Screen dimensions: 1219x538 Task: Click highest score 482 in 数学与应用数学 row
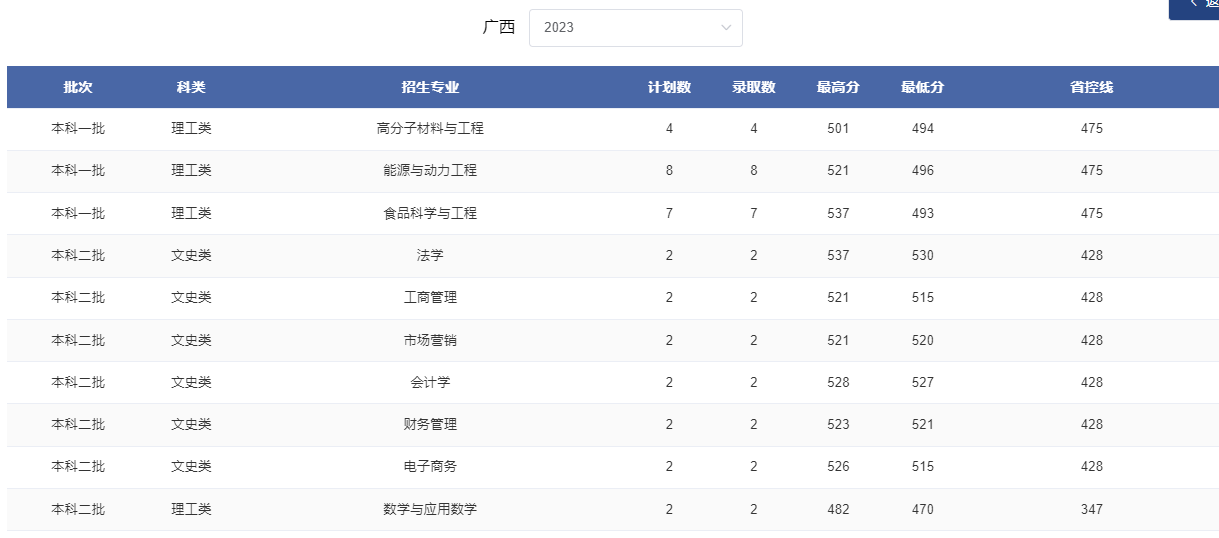click(x=838, y=510)
